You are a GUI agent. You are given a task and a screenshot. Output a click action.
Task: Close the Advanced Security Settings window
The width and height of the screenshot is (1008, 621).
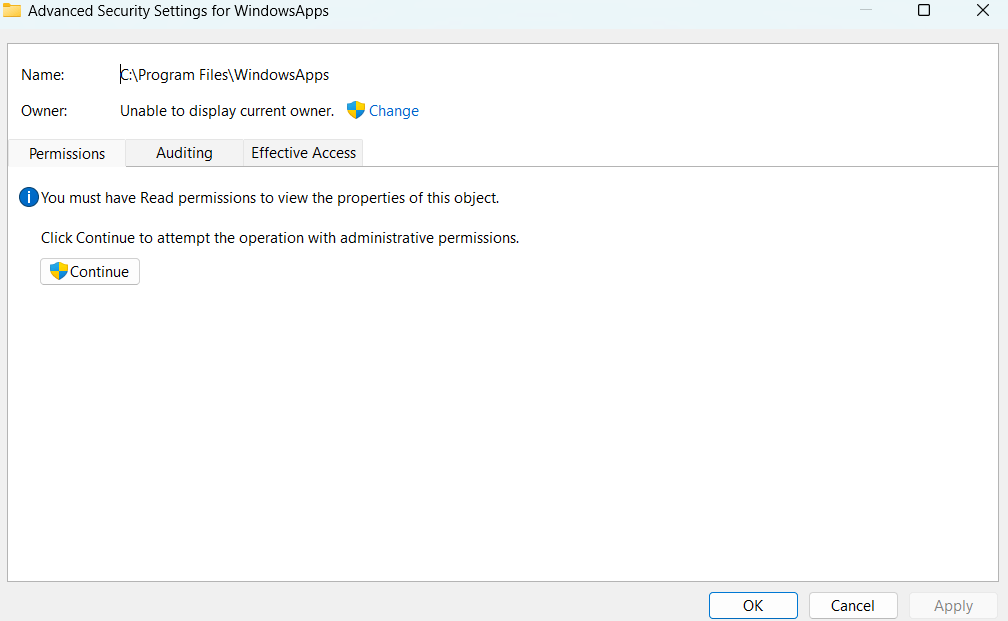pos(983,10)
